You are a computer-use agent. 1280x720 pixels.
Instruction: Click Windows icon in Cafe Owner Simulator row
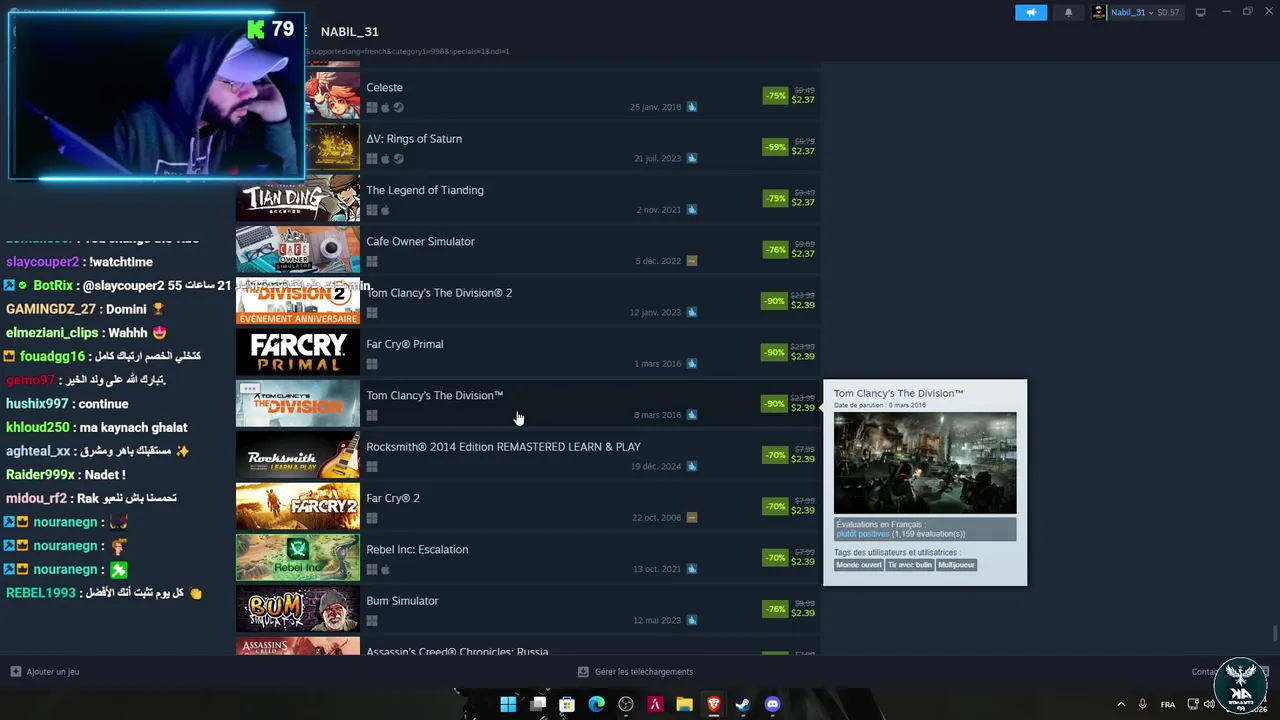click(372, 262)
